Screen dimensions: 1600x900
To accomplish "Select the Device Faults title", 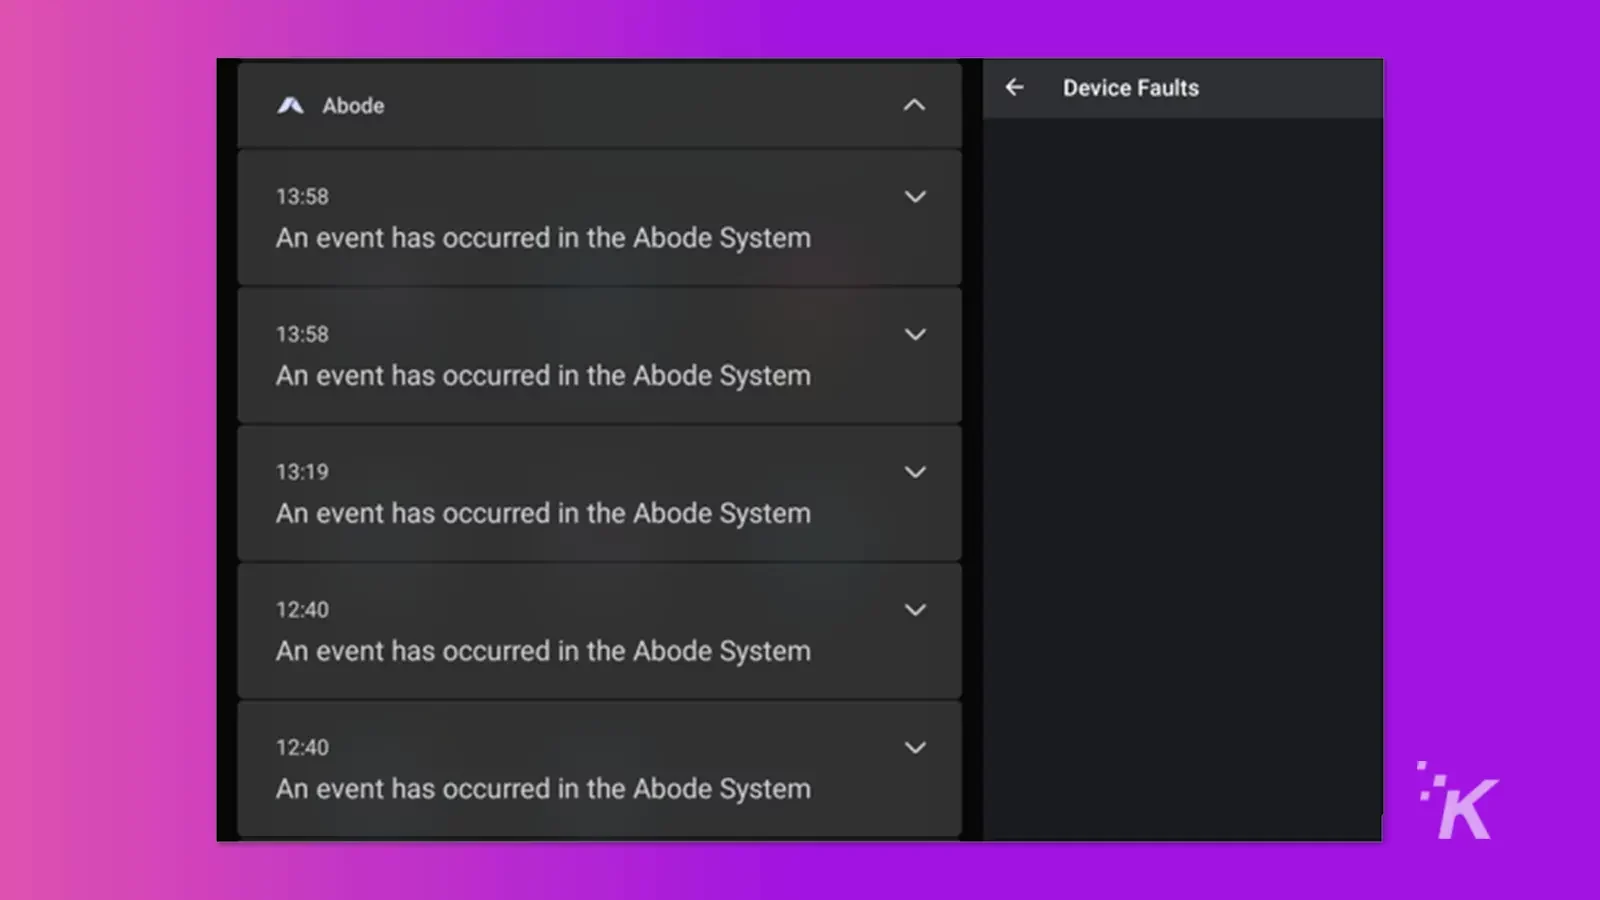I will [1129, 88].
